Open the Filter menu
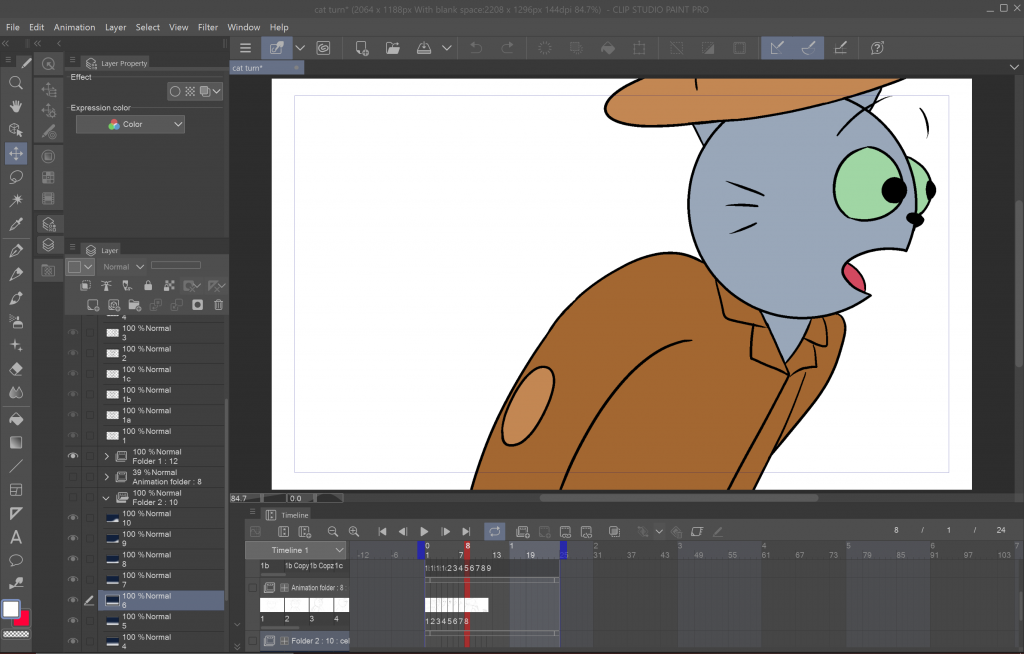Screen dimensions: 1024x654 (208, 27)
